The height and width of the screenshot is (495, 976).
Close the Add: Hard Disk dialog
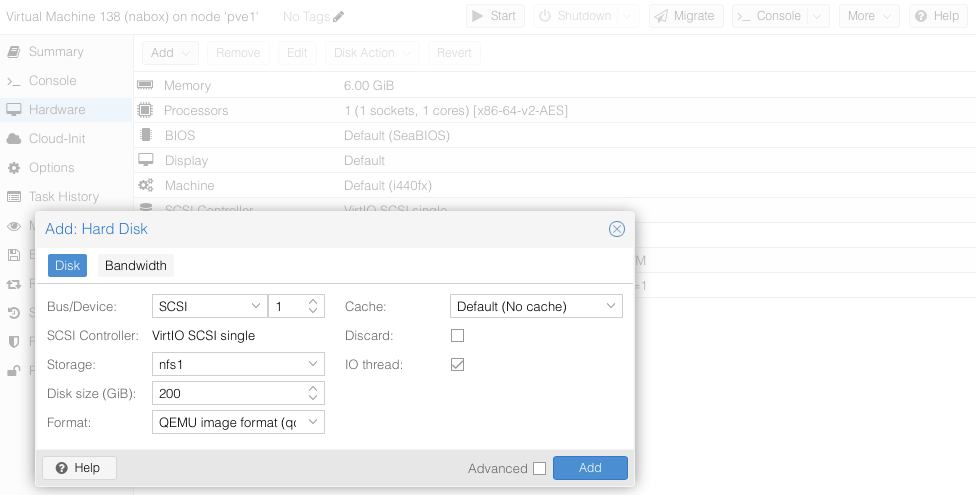click(x=616, y=229)
